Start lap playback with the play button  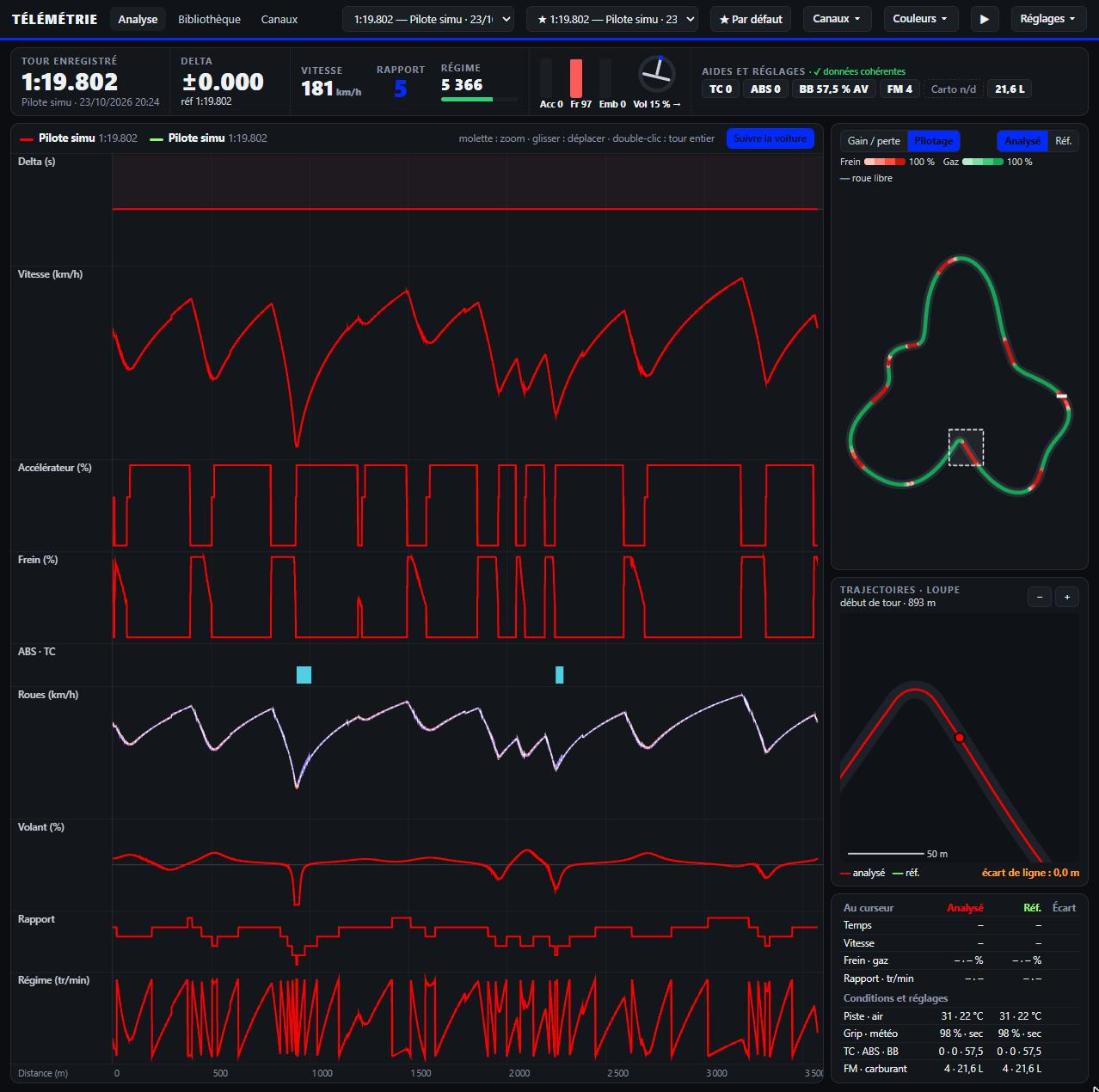(x=984, y=19)
